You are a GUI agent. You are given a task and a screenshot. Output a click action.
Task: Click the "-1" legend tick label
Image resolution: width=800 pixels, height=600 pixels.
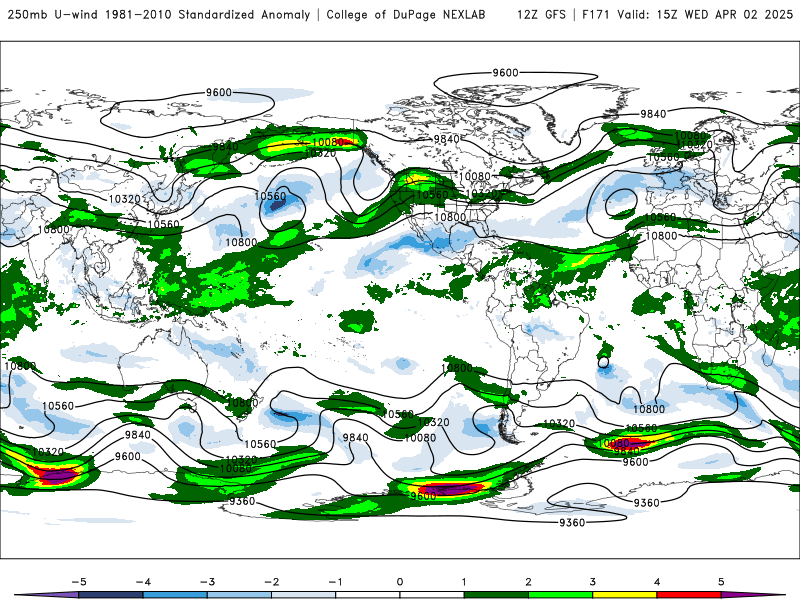coord(335,582)
